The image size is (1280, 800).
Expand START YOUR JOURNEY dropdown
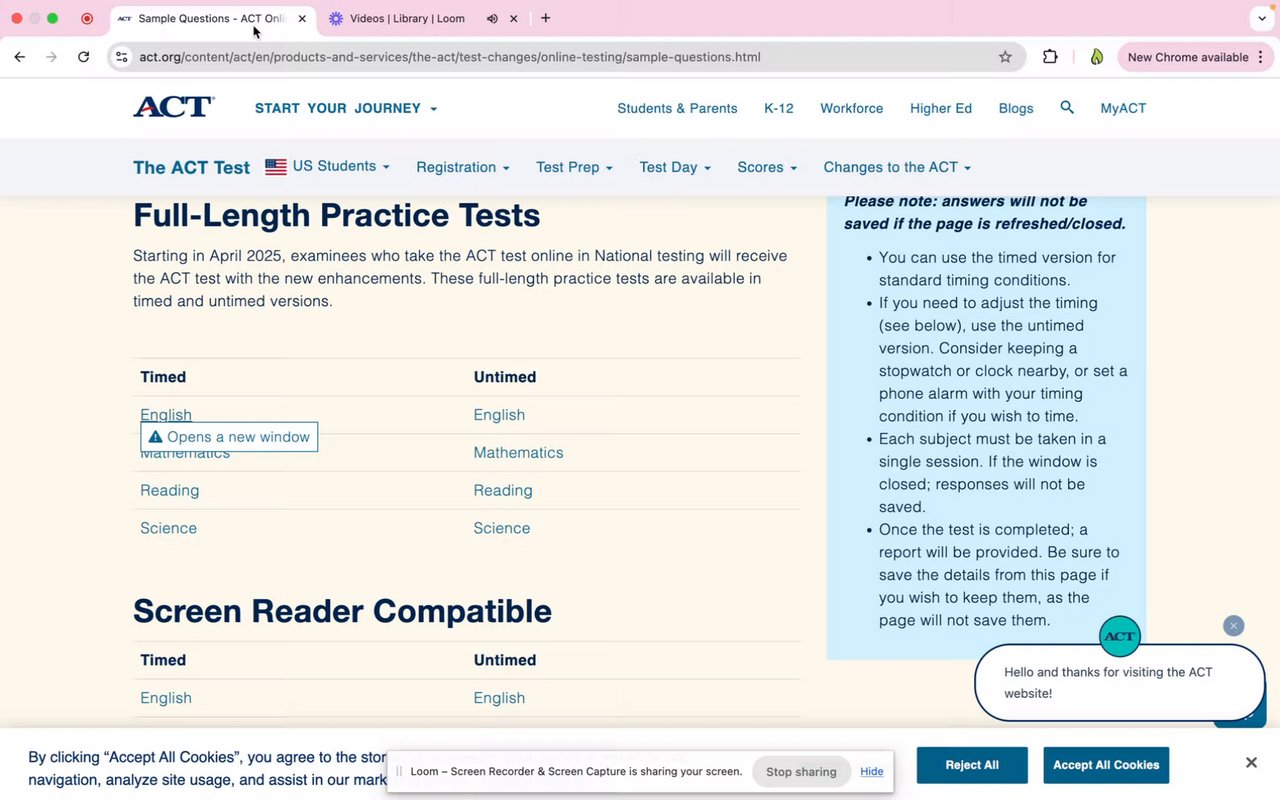coord(346,108)
